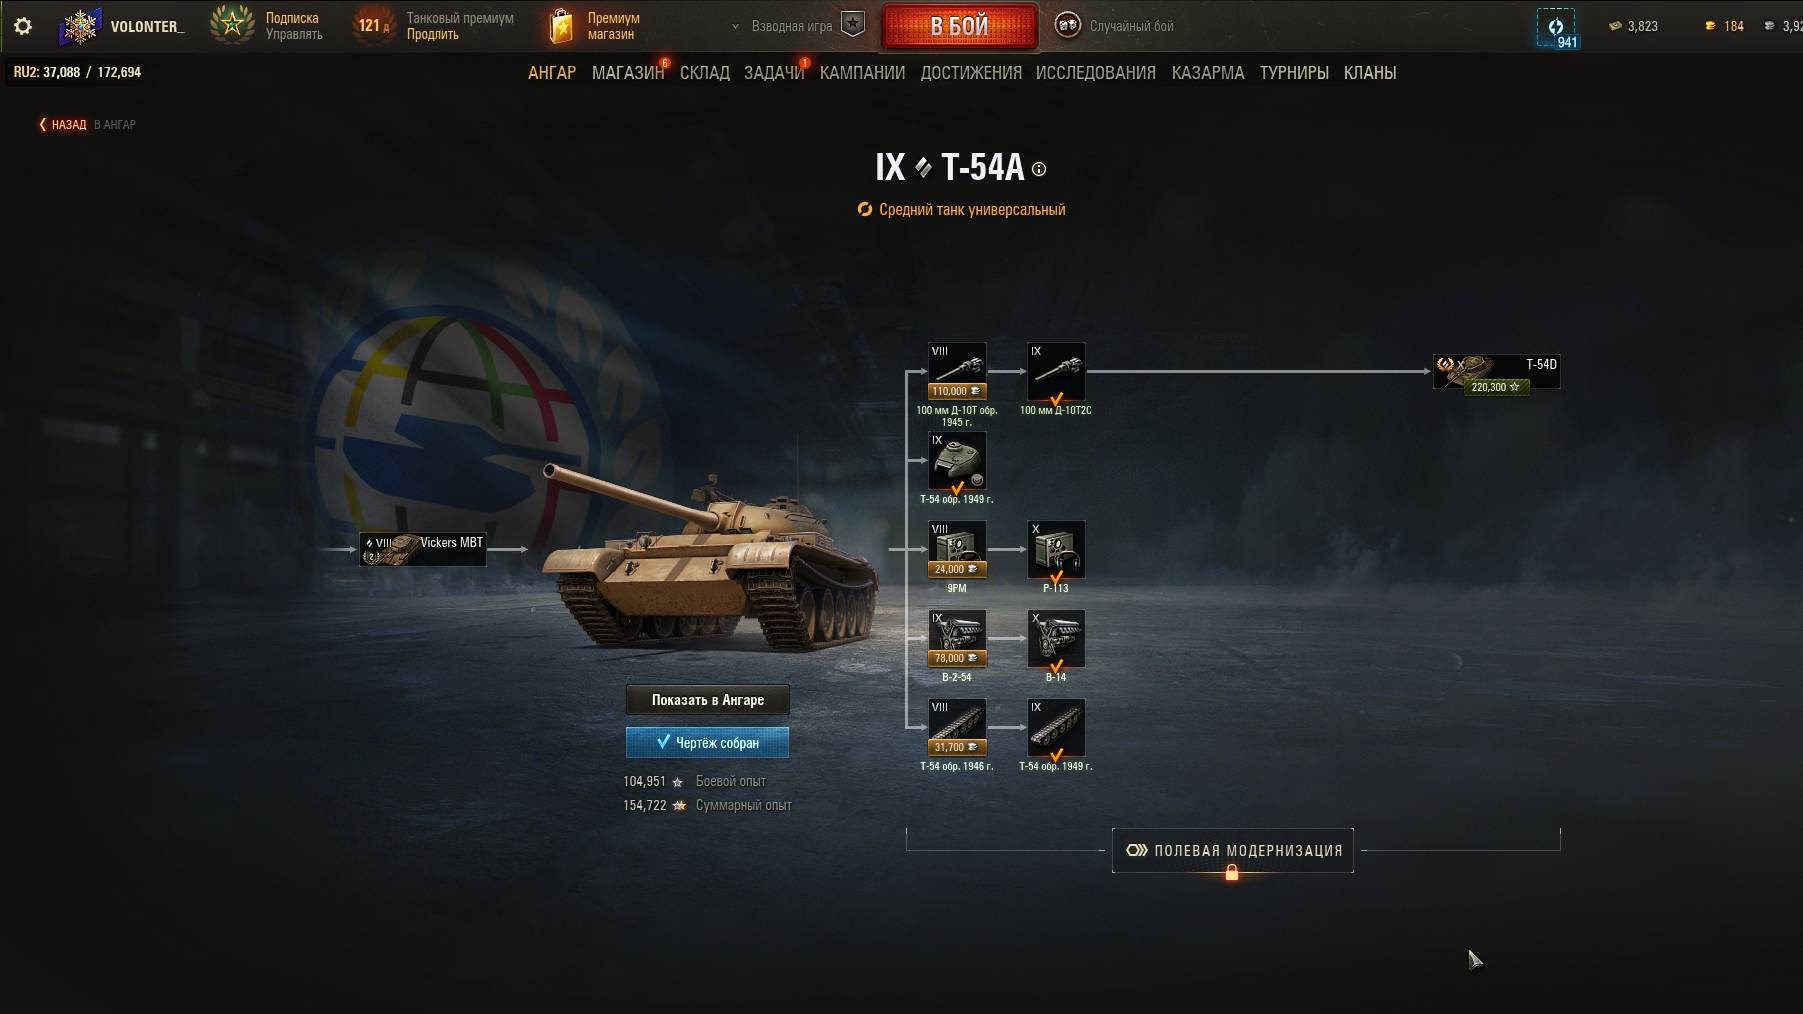Click the В БОЙ battle button
Viewport: 1803px width, 1014px height.
[x=959, y=26]
